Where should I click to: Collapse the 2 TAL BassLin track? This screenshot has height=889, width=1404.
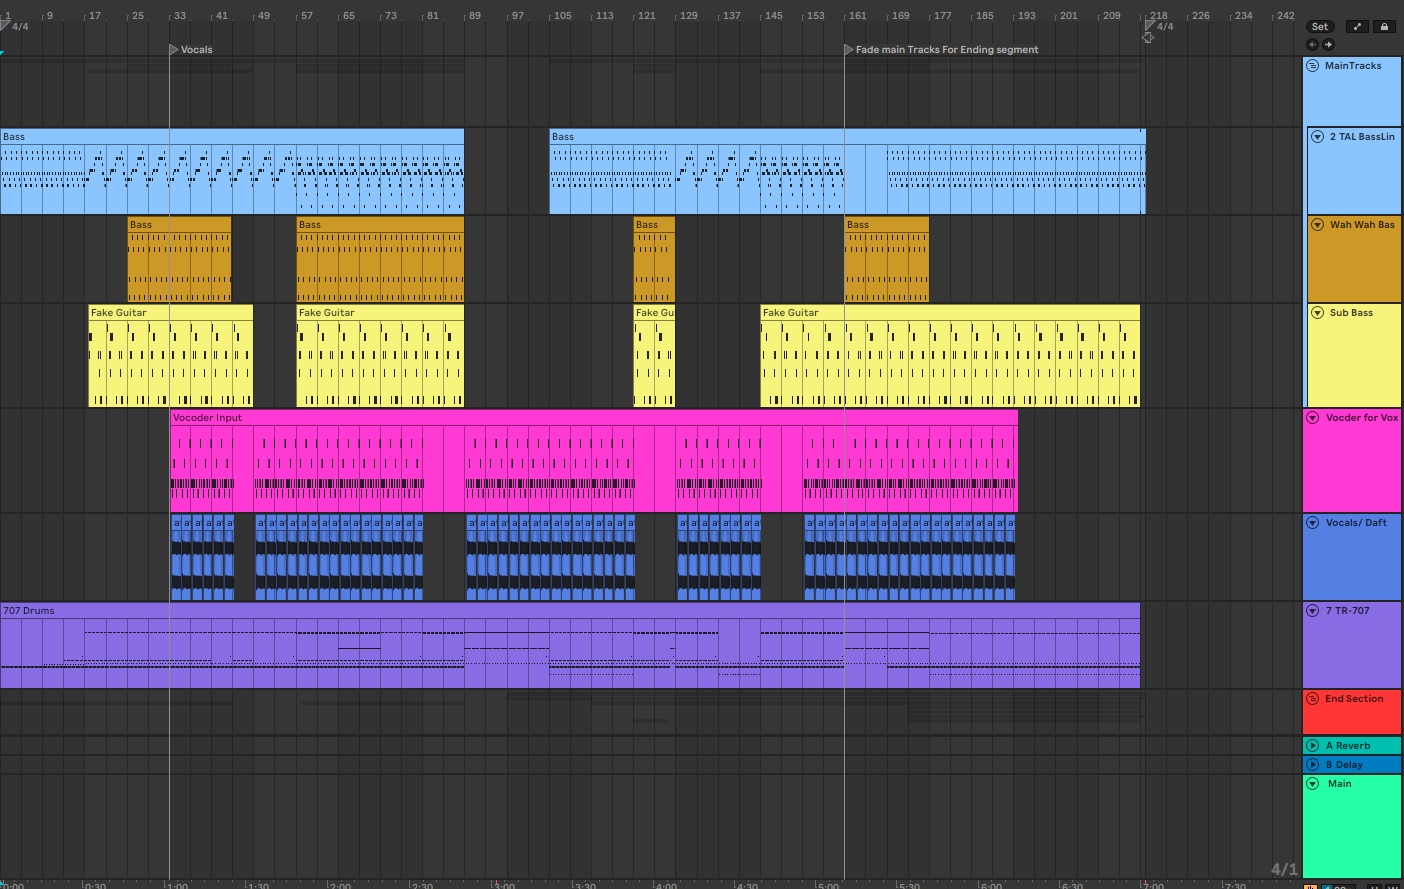click(x=1317, y=136)
